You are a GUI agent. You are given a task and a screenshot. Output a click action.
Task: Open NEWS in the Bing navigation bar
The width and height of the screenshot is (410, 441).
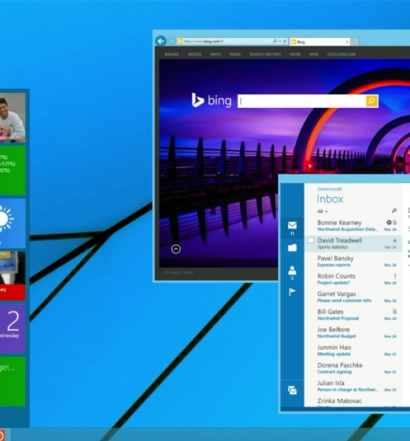(235, 54)
